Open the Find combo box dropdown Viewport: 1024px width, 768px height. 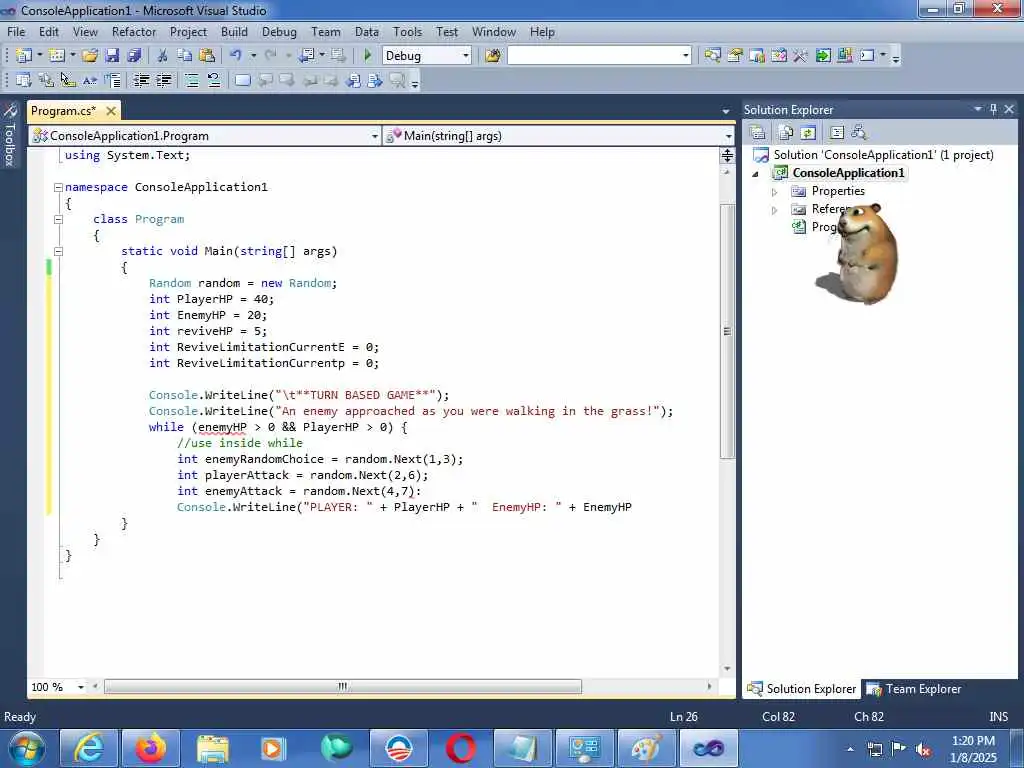685,56
